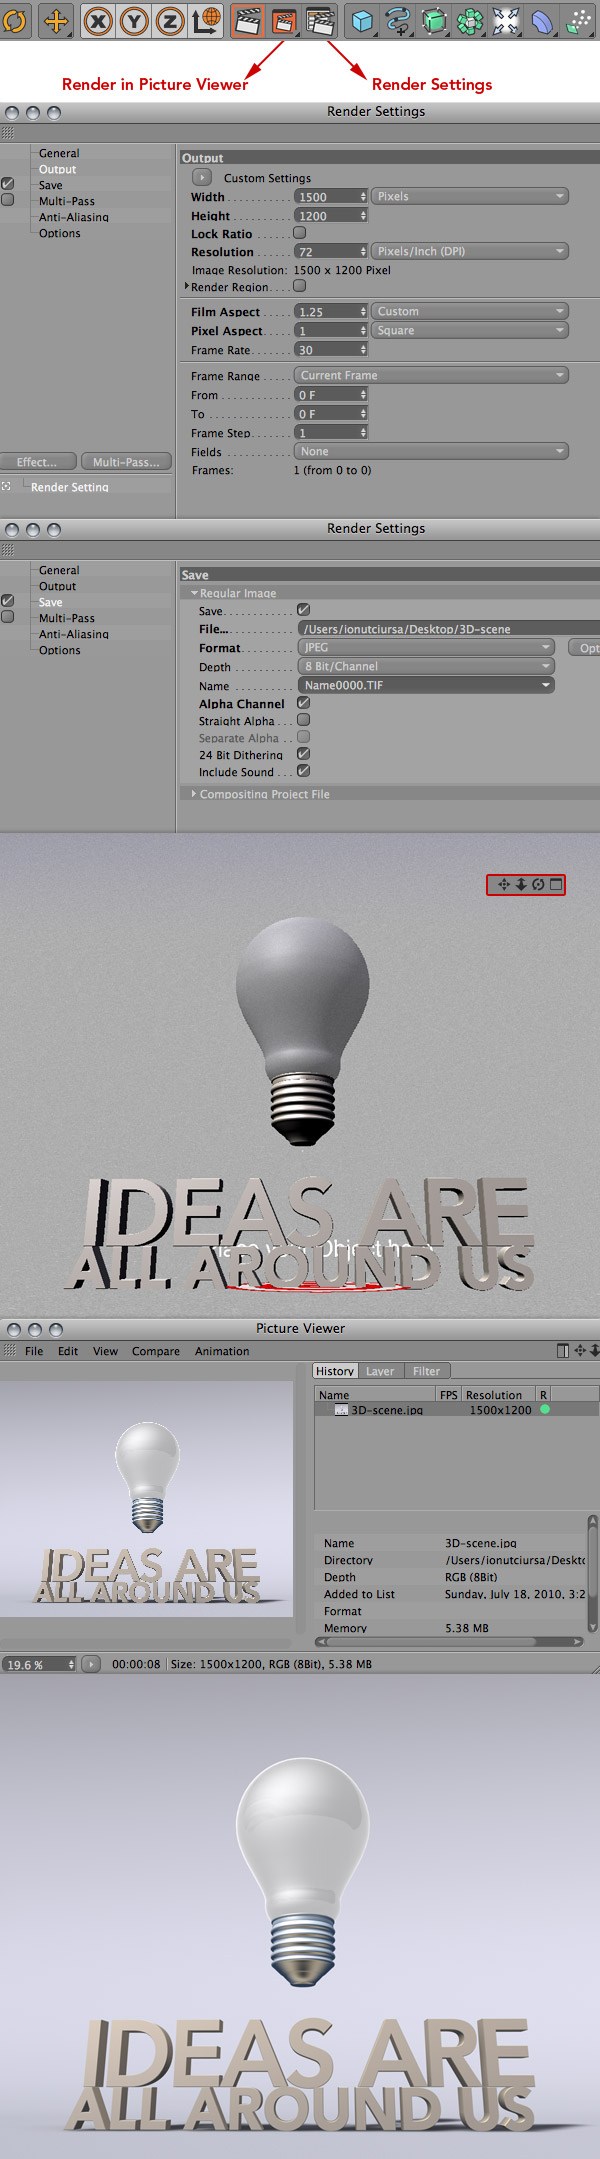600x2159 pixels.
Task: Click the world coordinate system icon
Action: coord(207,21)
